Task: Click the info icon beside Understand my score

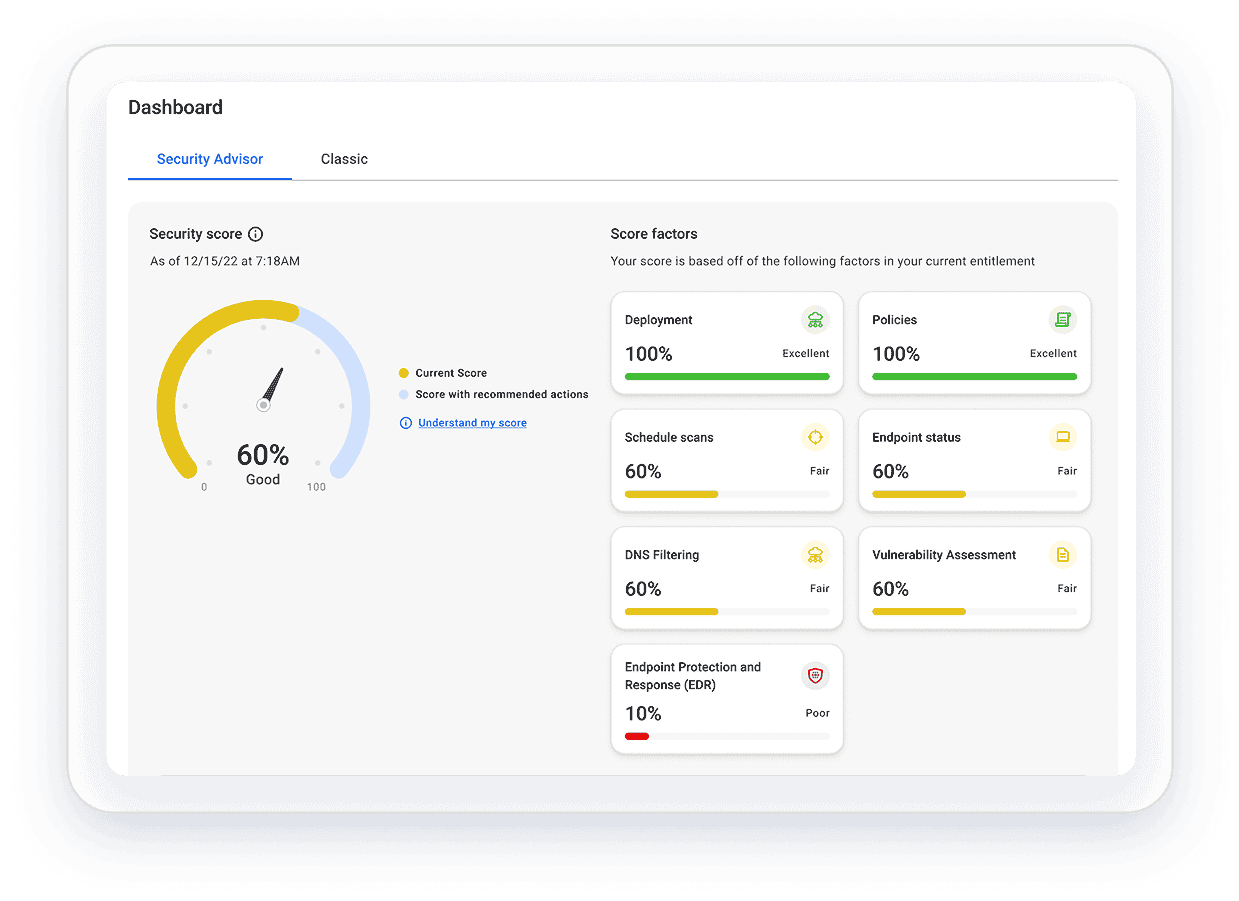Action: [406, 423]
